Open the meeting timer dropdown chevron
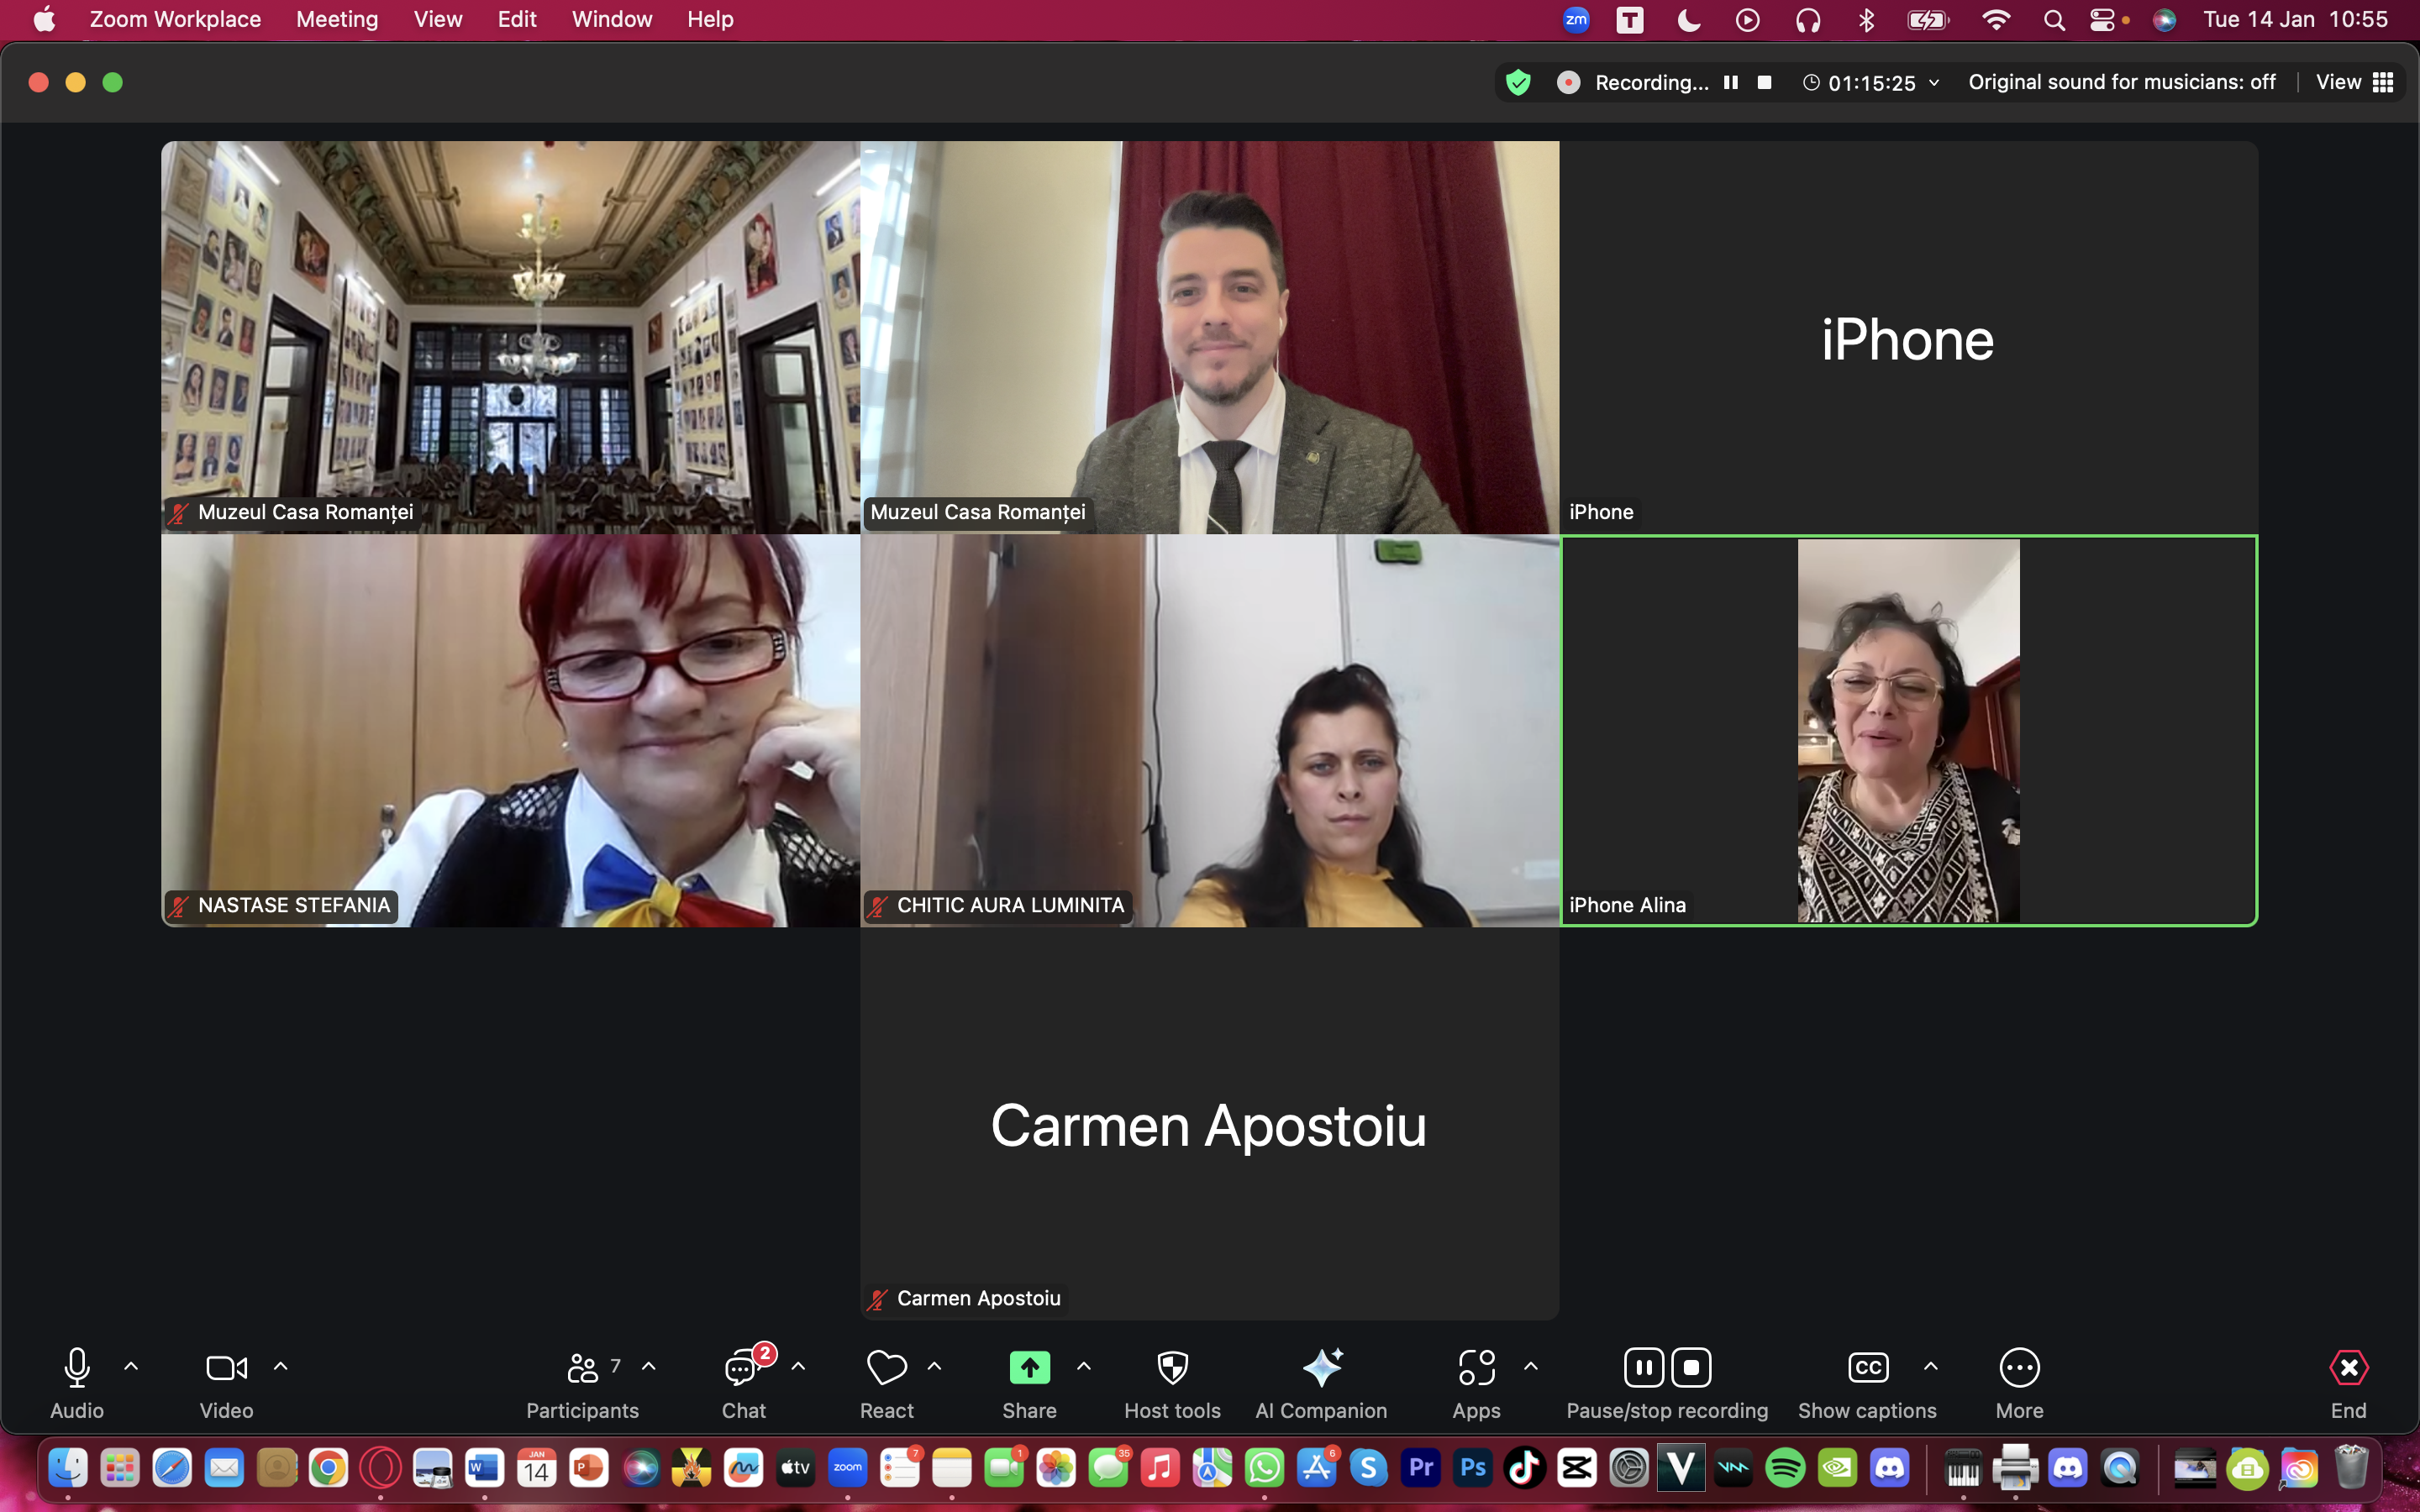This screenshot has height=1512, width=2420. [1934, 82]
